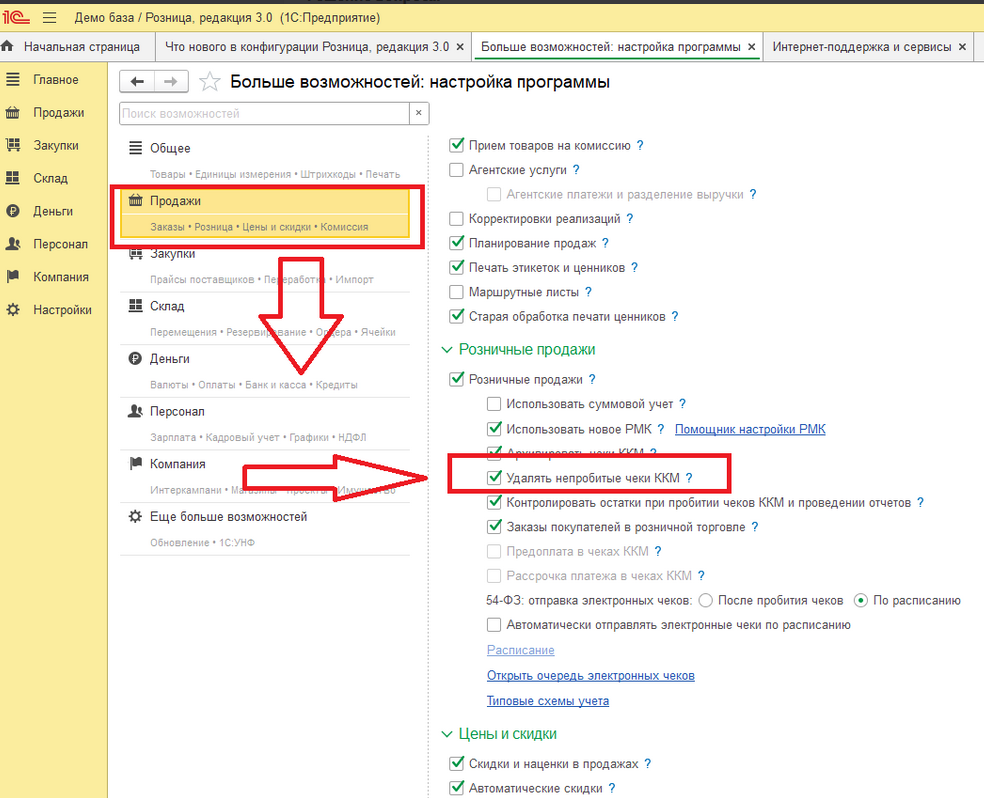Add page to favorites with star icon
The width and height of the screenshot is (984, 798).
[x=210, y=82]
